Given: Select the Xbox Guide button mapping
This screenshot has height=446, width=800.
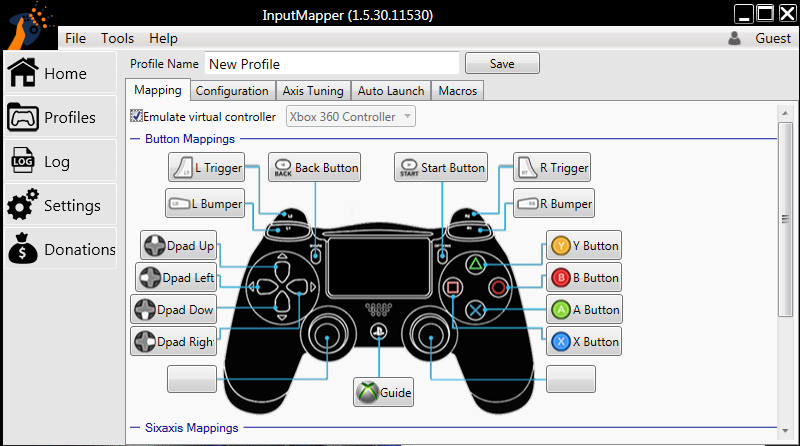Looking at the screenshot, I should tap(384, 392).
